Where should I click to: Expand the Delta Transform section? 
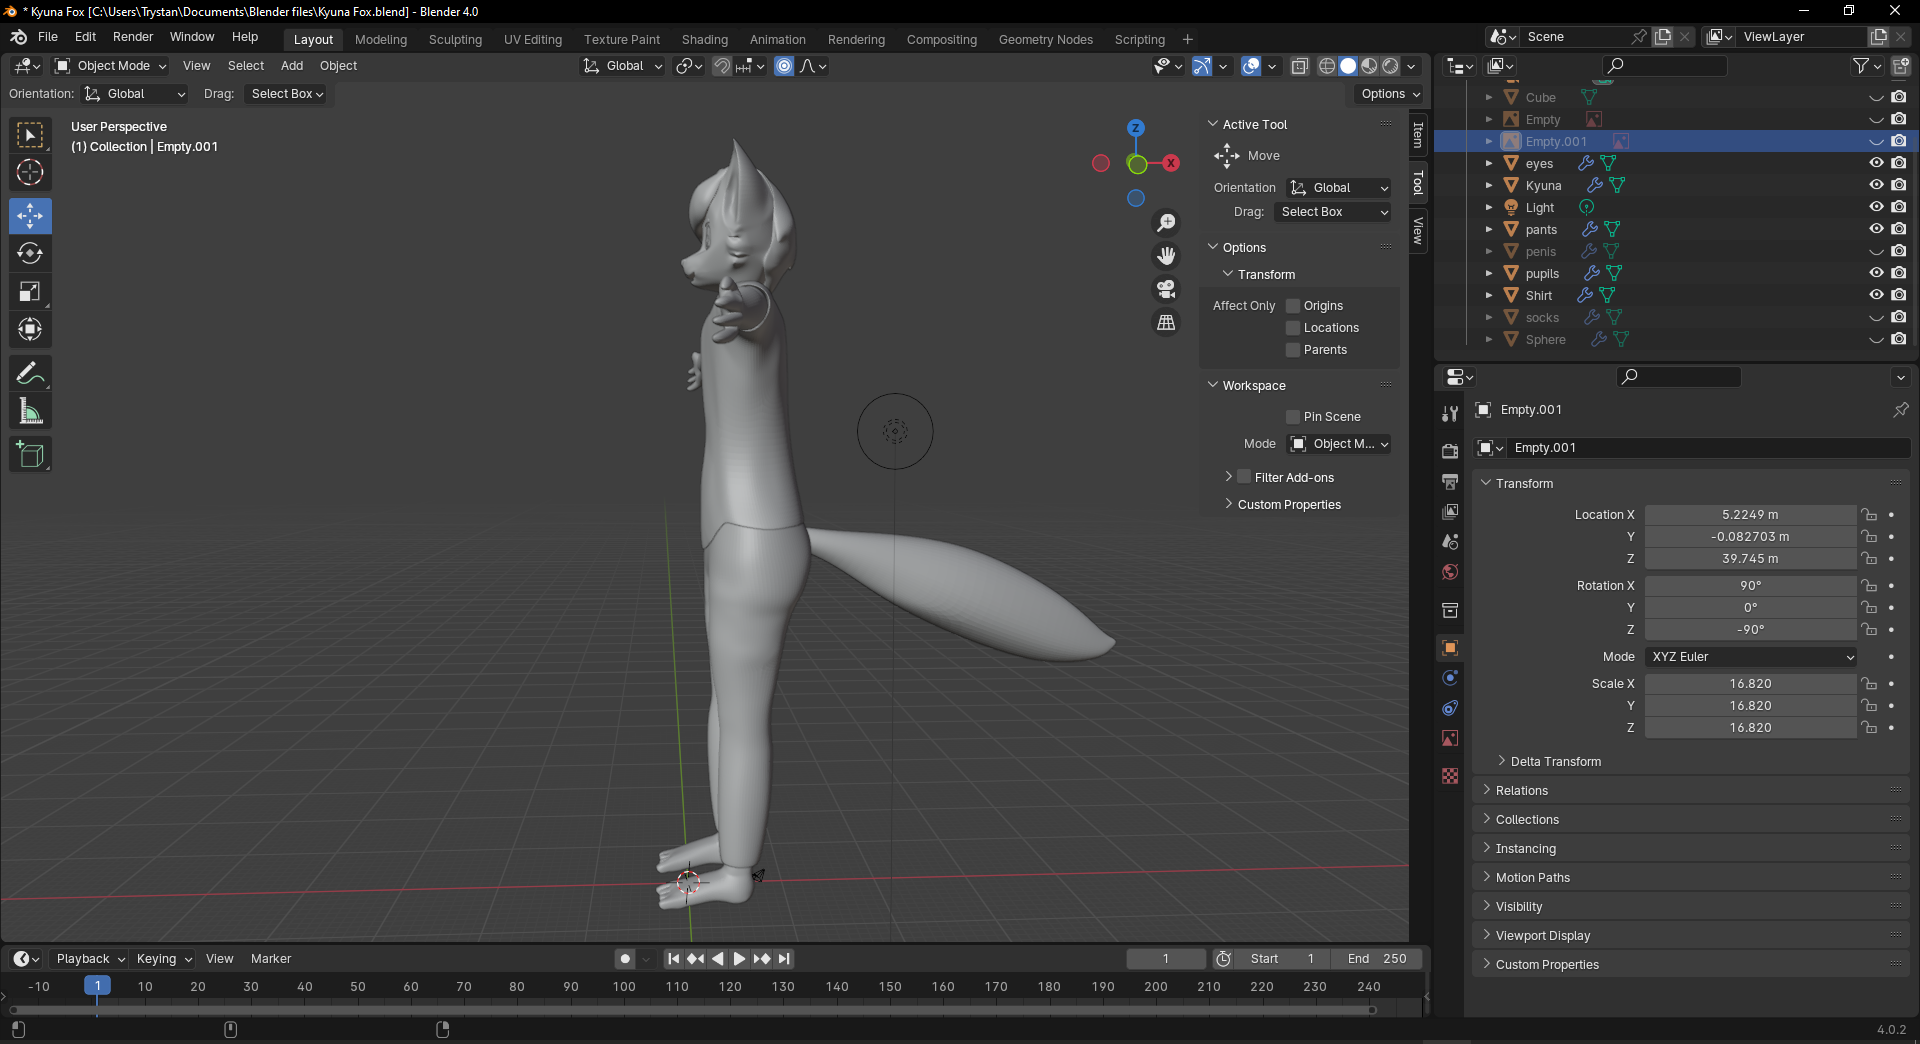click(1555, 762)
